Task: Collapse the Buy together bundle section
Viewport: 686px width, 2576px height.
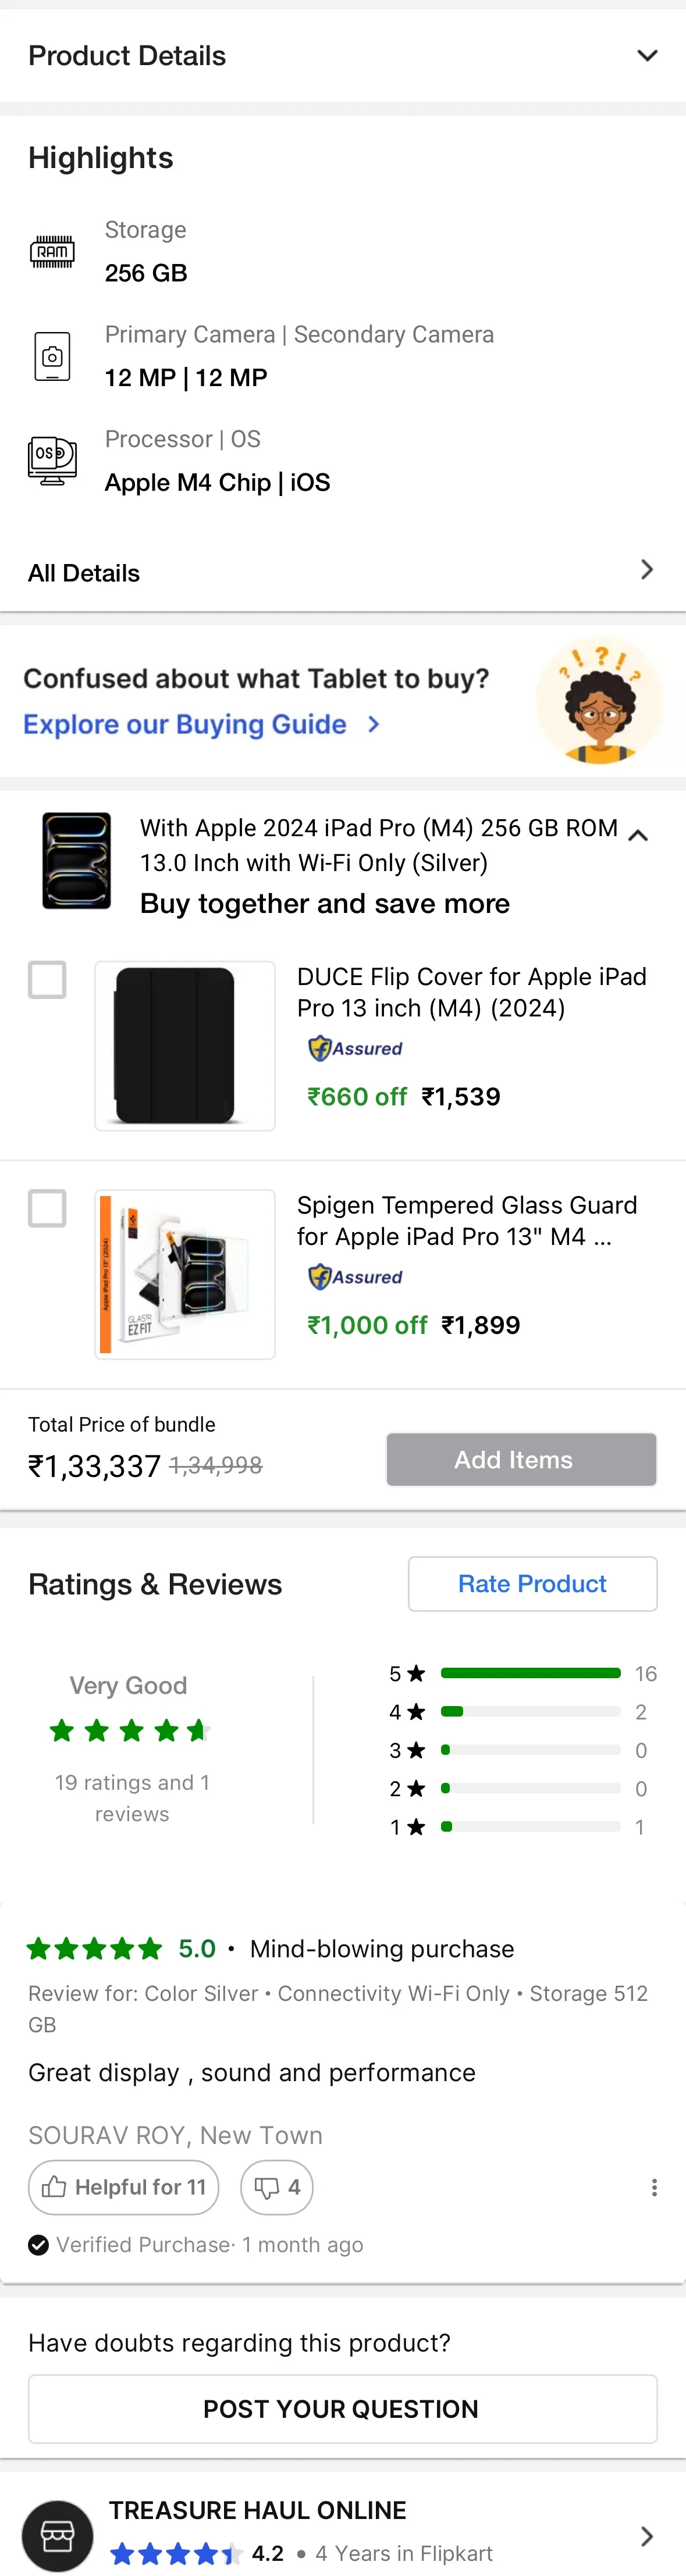Action: coord(638,835)
